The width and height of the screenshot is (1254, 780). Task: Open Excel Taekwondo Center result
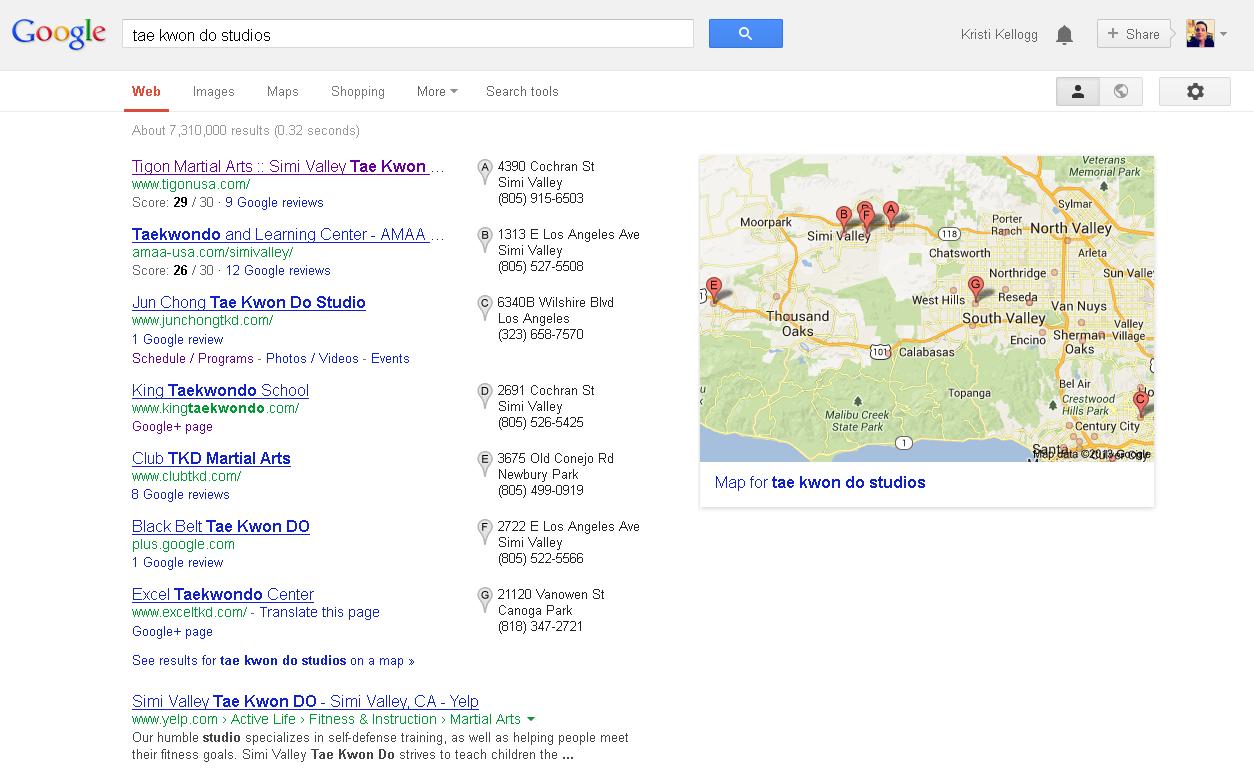[x=223, y=594]
